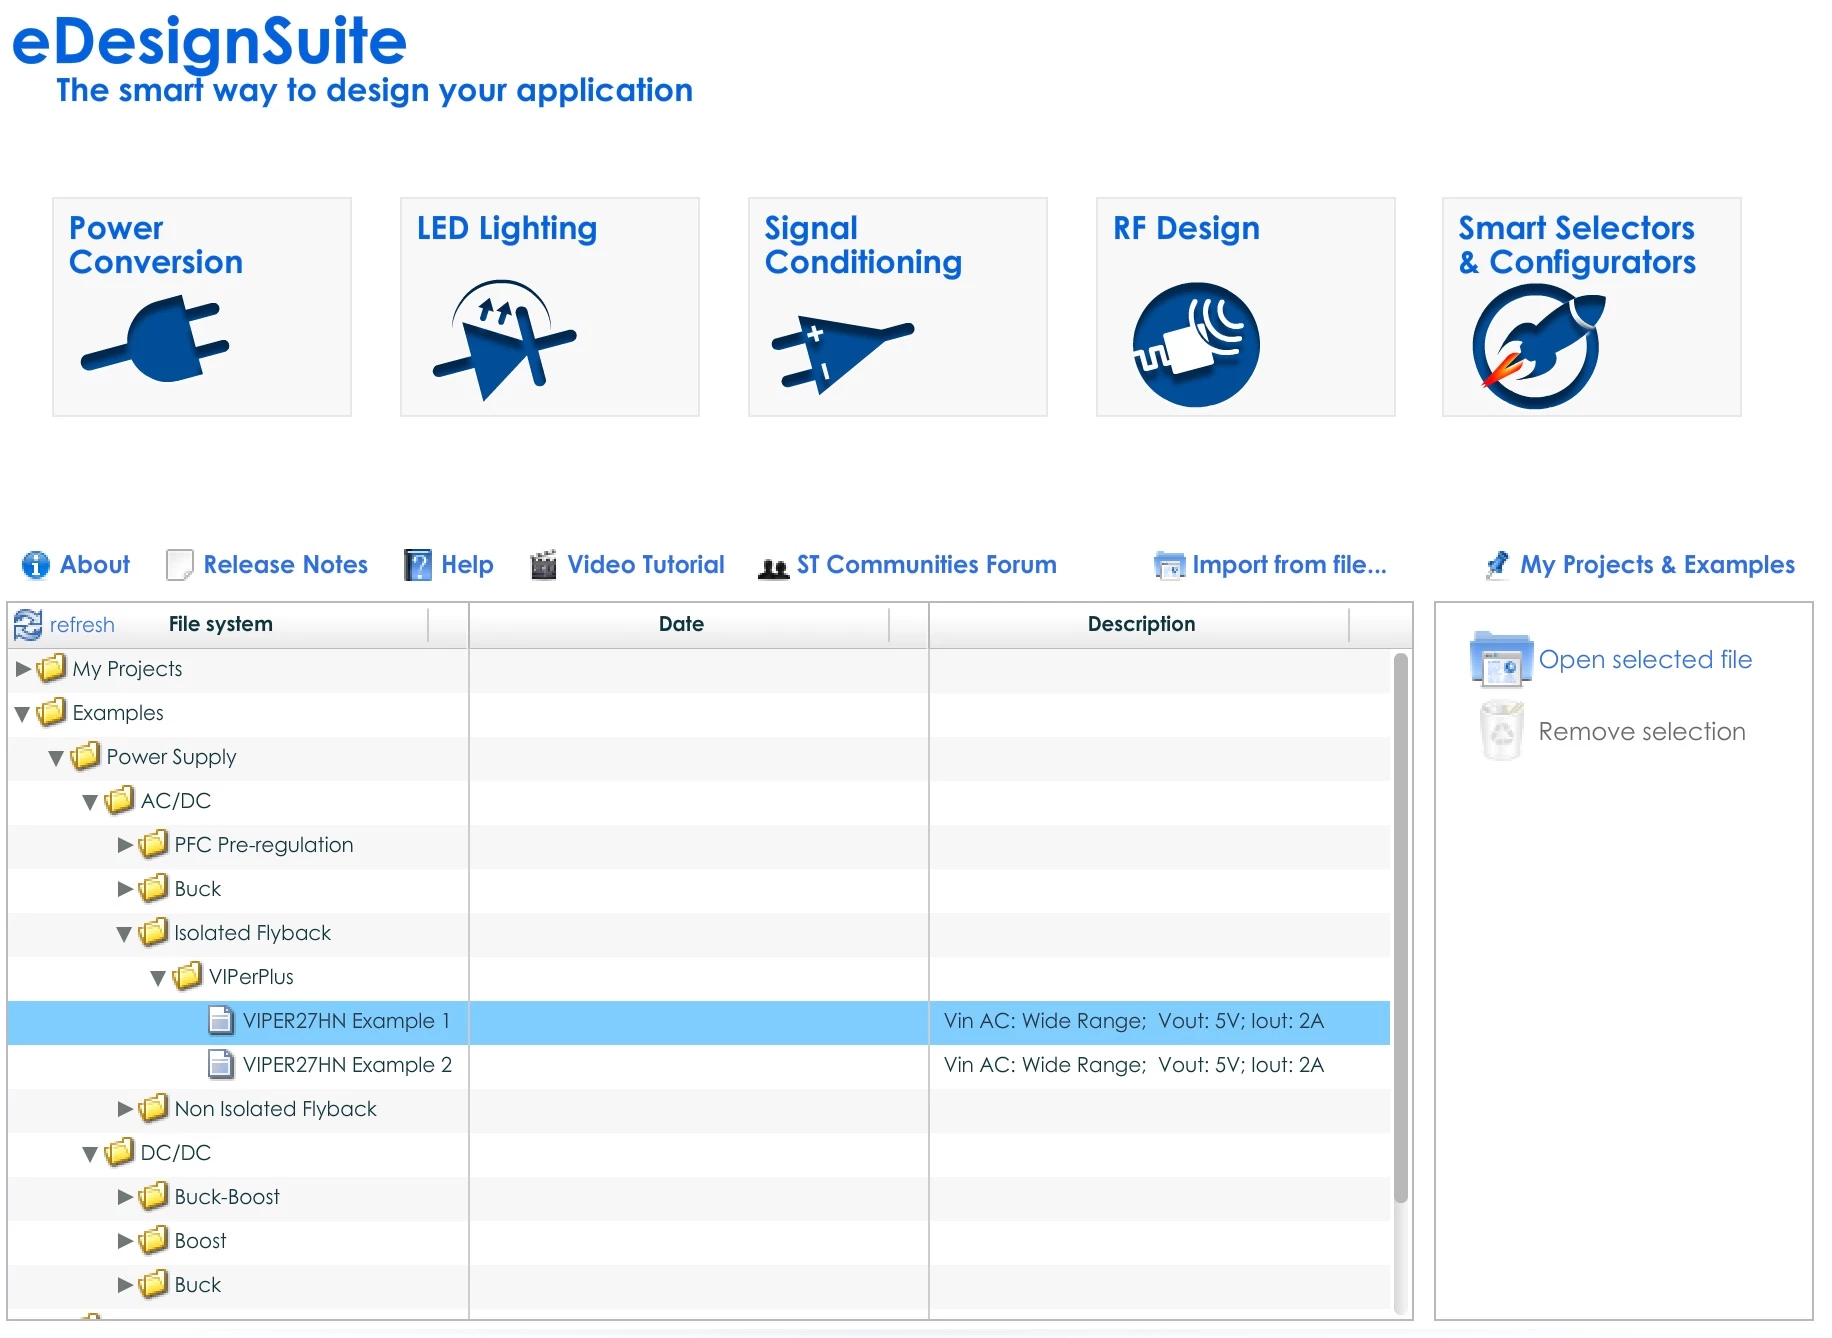
Task: Open the Signal Conditioning category
Action: click(898, 307)
